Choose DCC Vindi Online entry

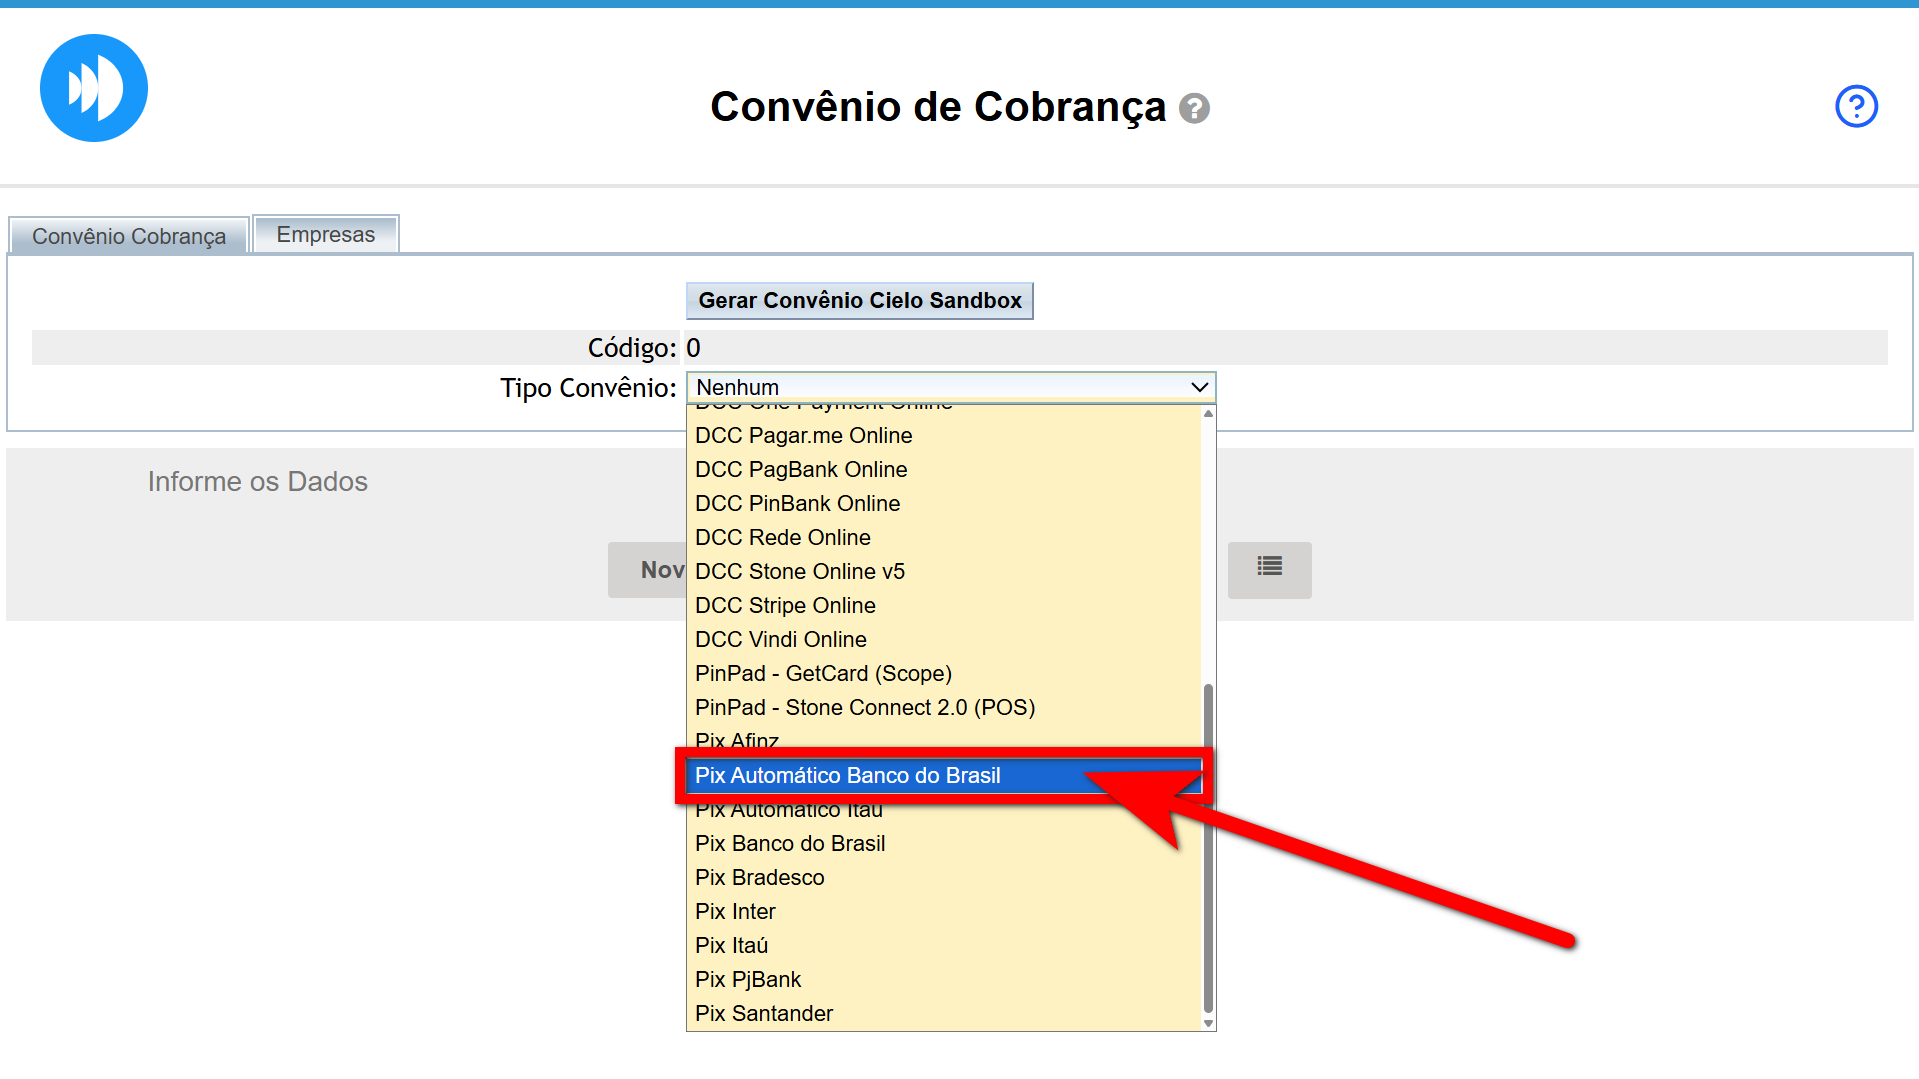780,640
